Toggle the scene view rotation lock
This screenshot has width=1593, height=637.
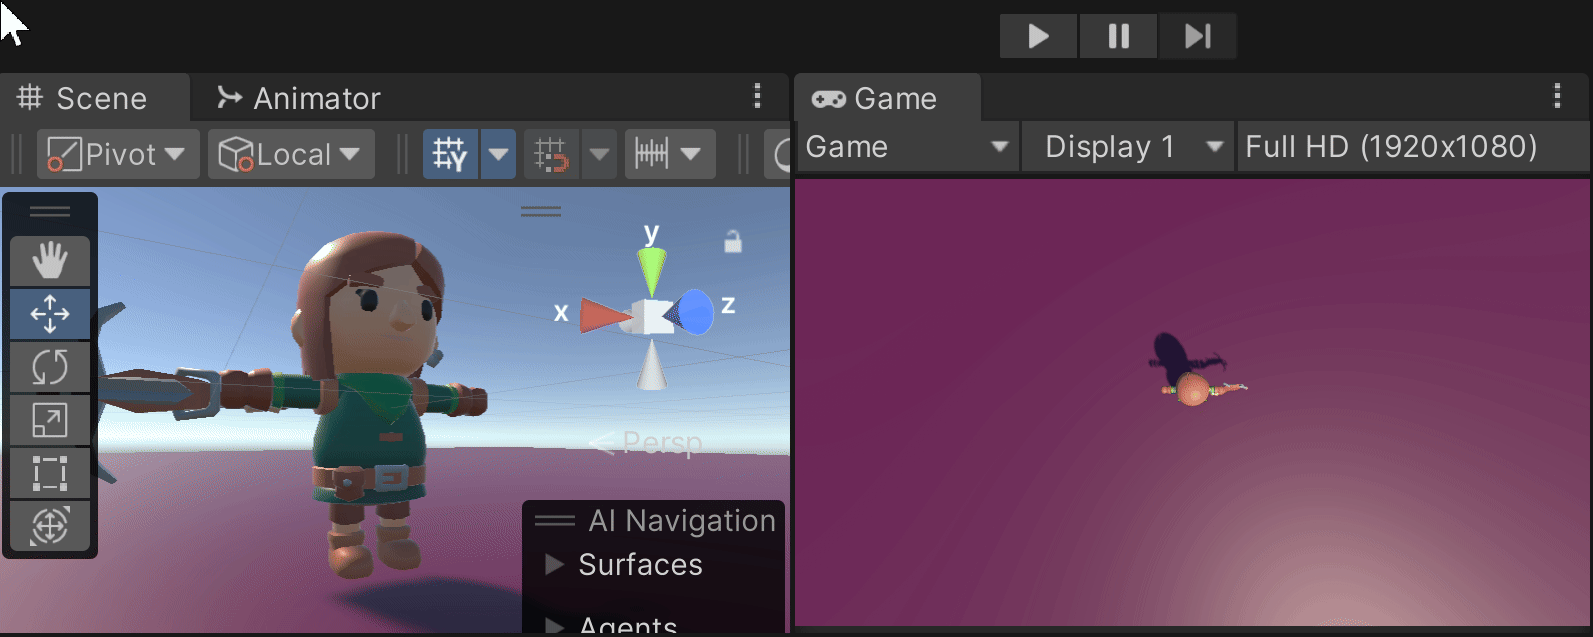[733, 241]
